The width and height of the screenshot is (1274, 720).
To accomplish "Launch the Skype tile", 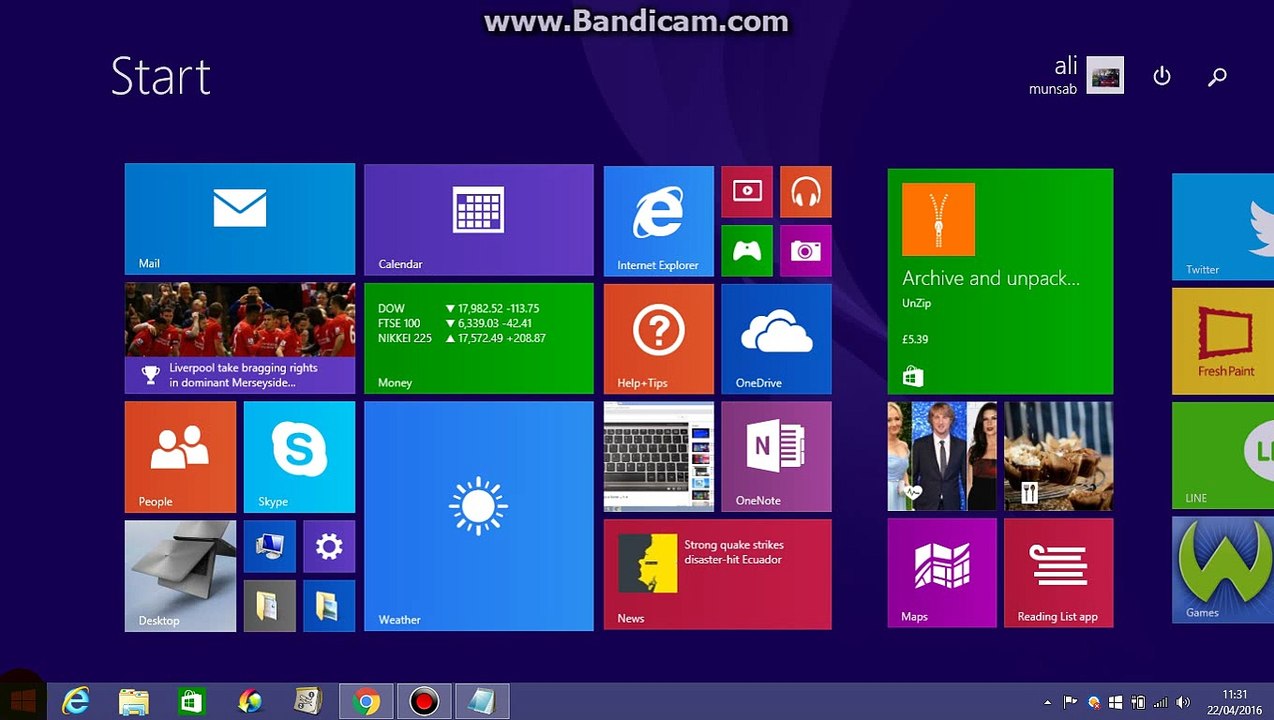I will (x=299, y=457).
